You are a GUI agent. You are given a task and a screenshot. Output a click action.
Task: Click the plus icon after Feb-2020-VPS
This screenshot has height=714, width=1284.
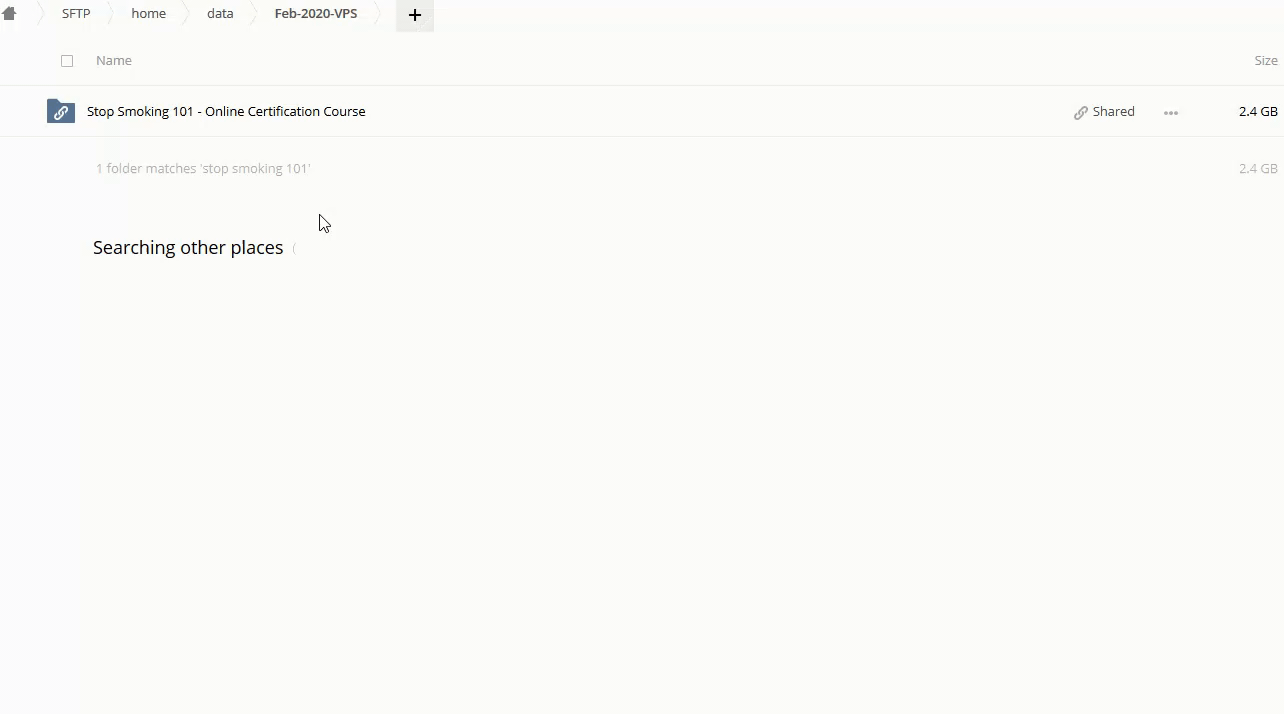pos(414,15)
